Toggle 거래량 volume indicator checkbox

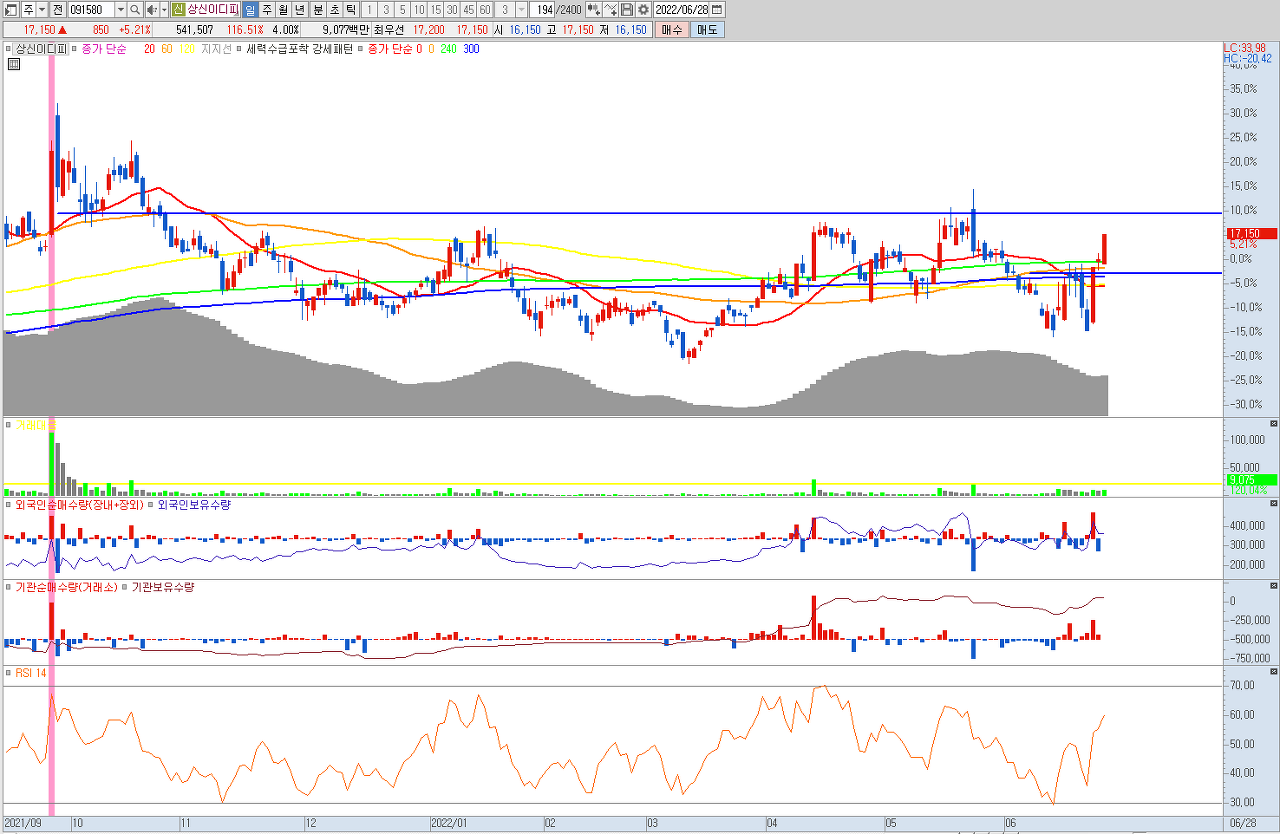click(10, 425)
